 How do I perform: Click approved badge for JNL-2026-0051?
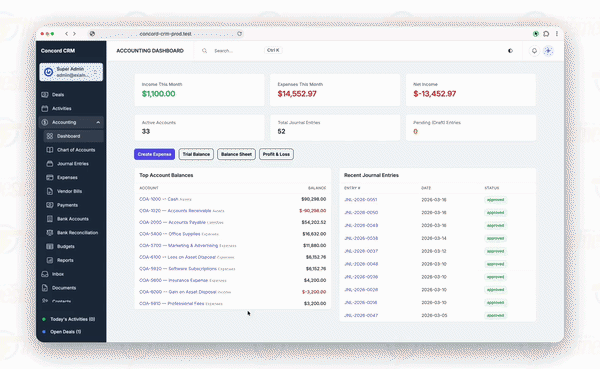pyautogui.click(x=496, y=200)
